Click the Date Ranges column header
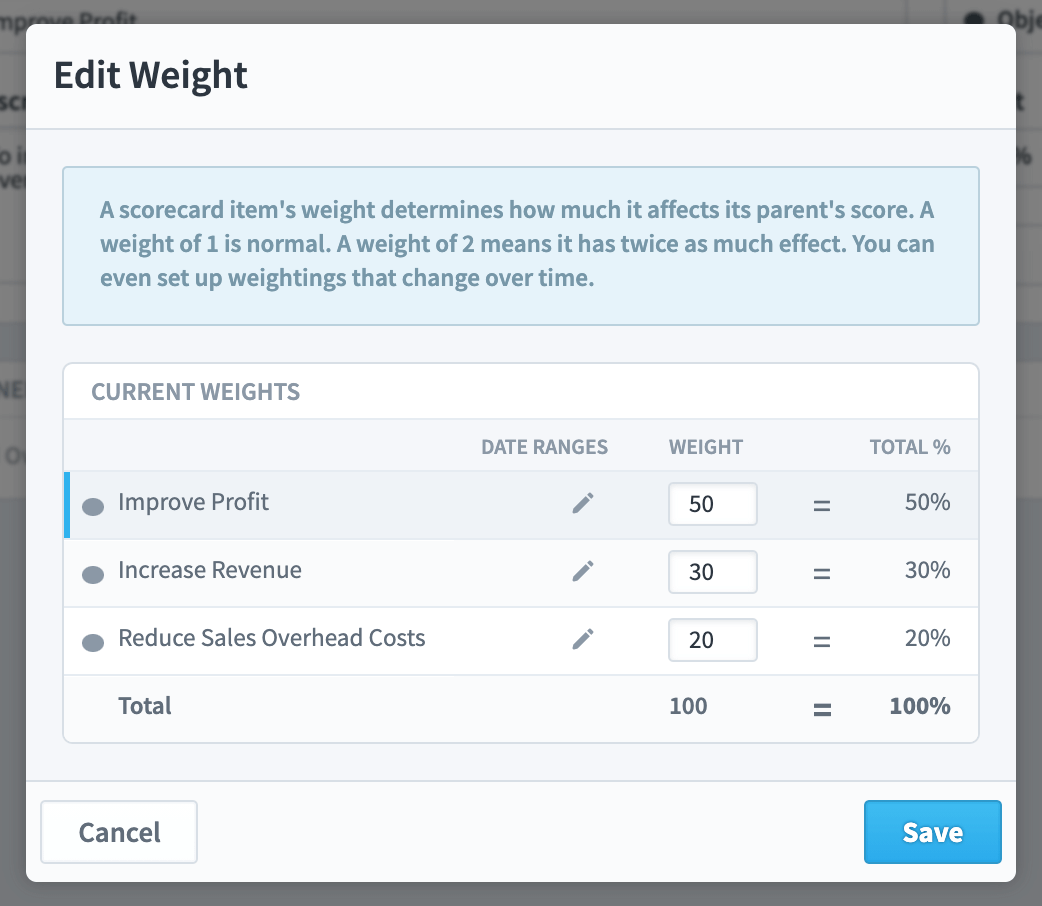The height and width of the screenshot is (906, 1042). pos(544,447)
